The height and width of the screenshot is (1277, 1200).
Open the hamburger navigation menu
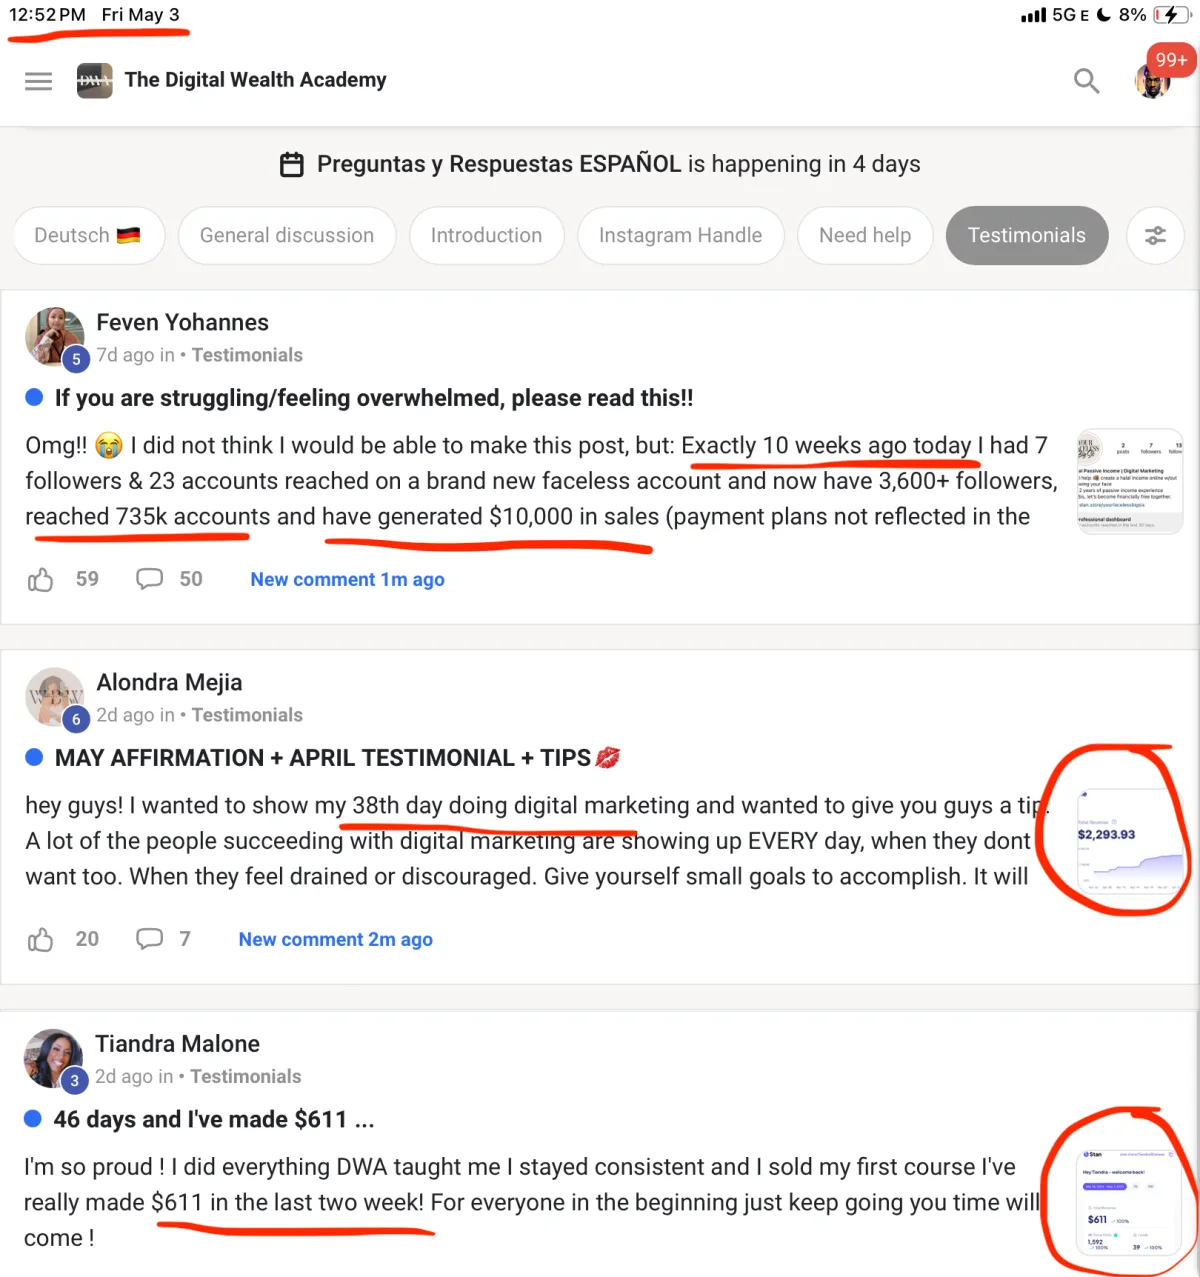[x=38, y=81]
